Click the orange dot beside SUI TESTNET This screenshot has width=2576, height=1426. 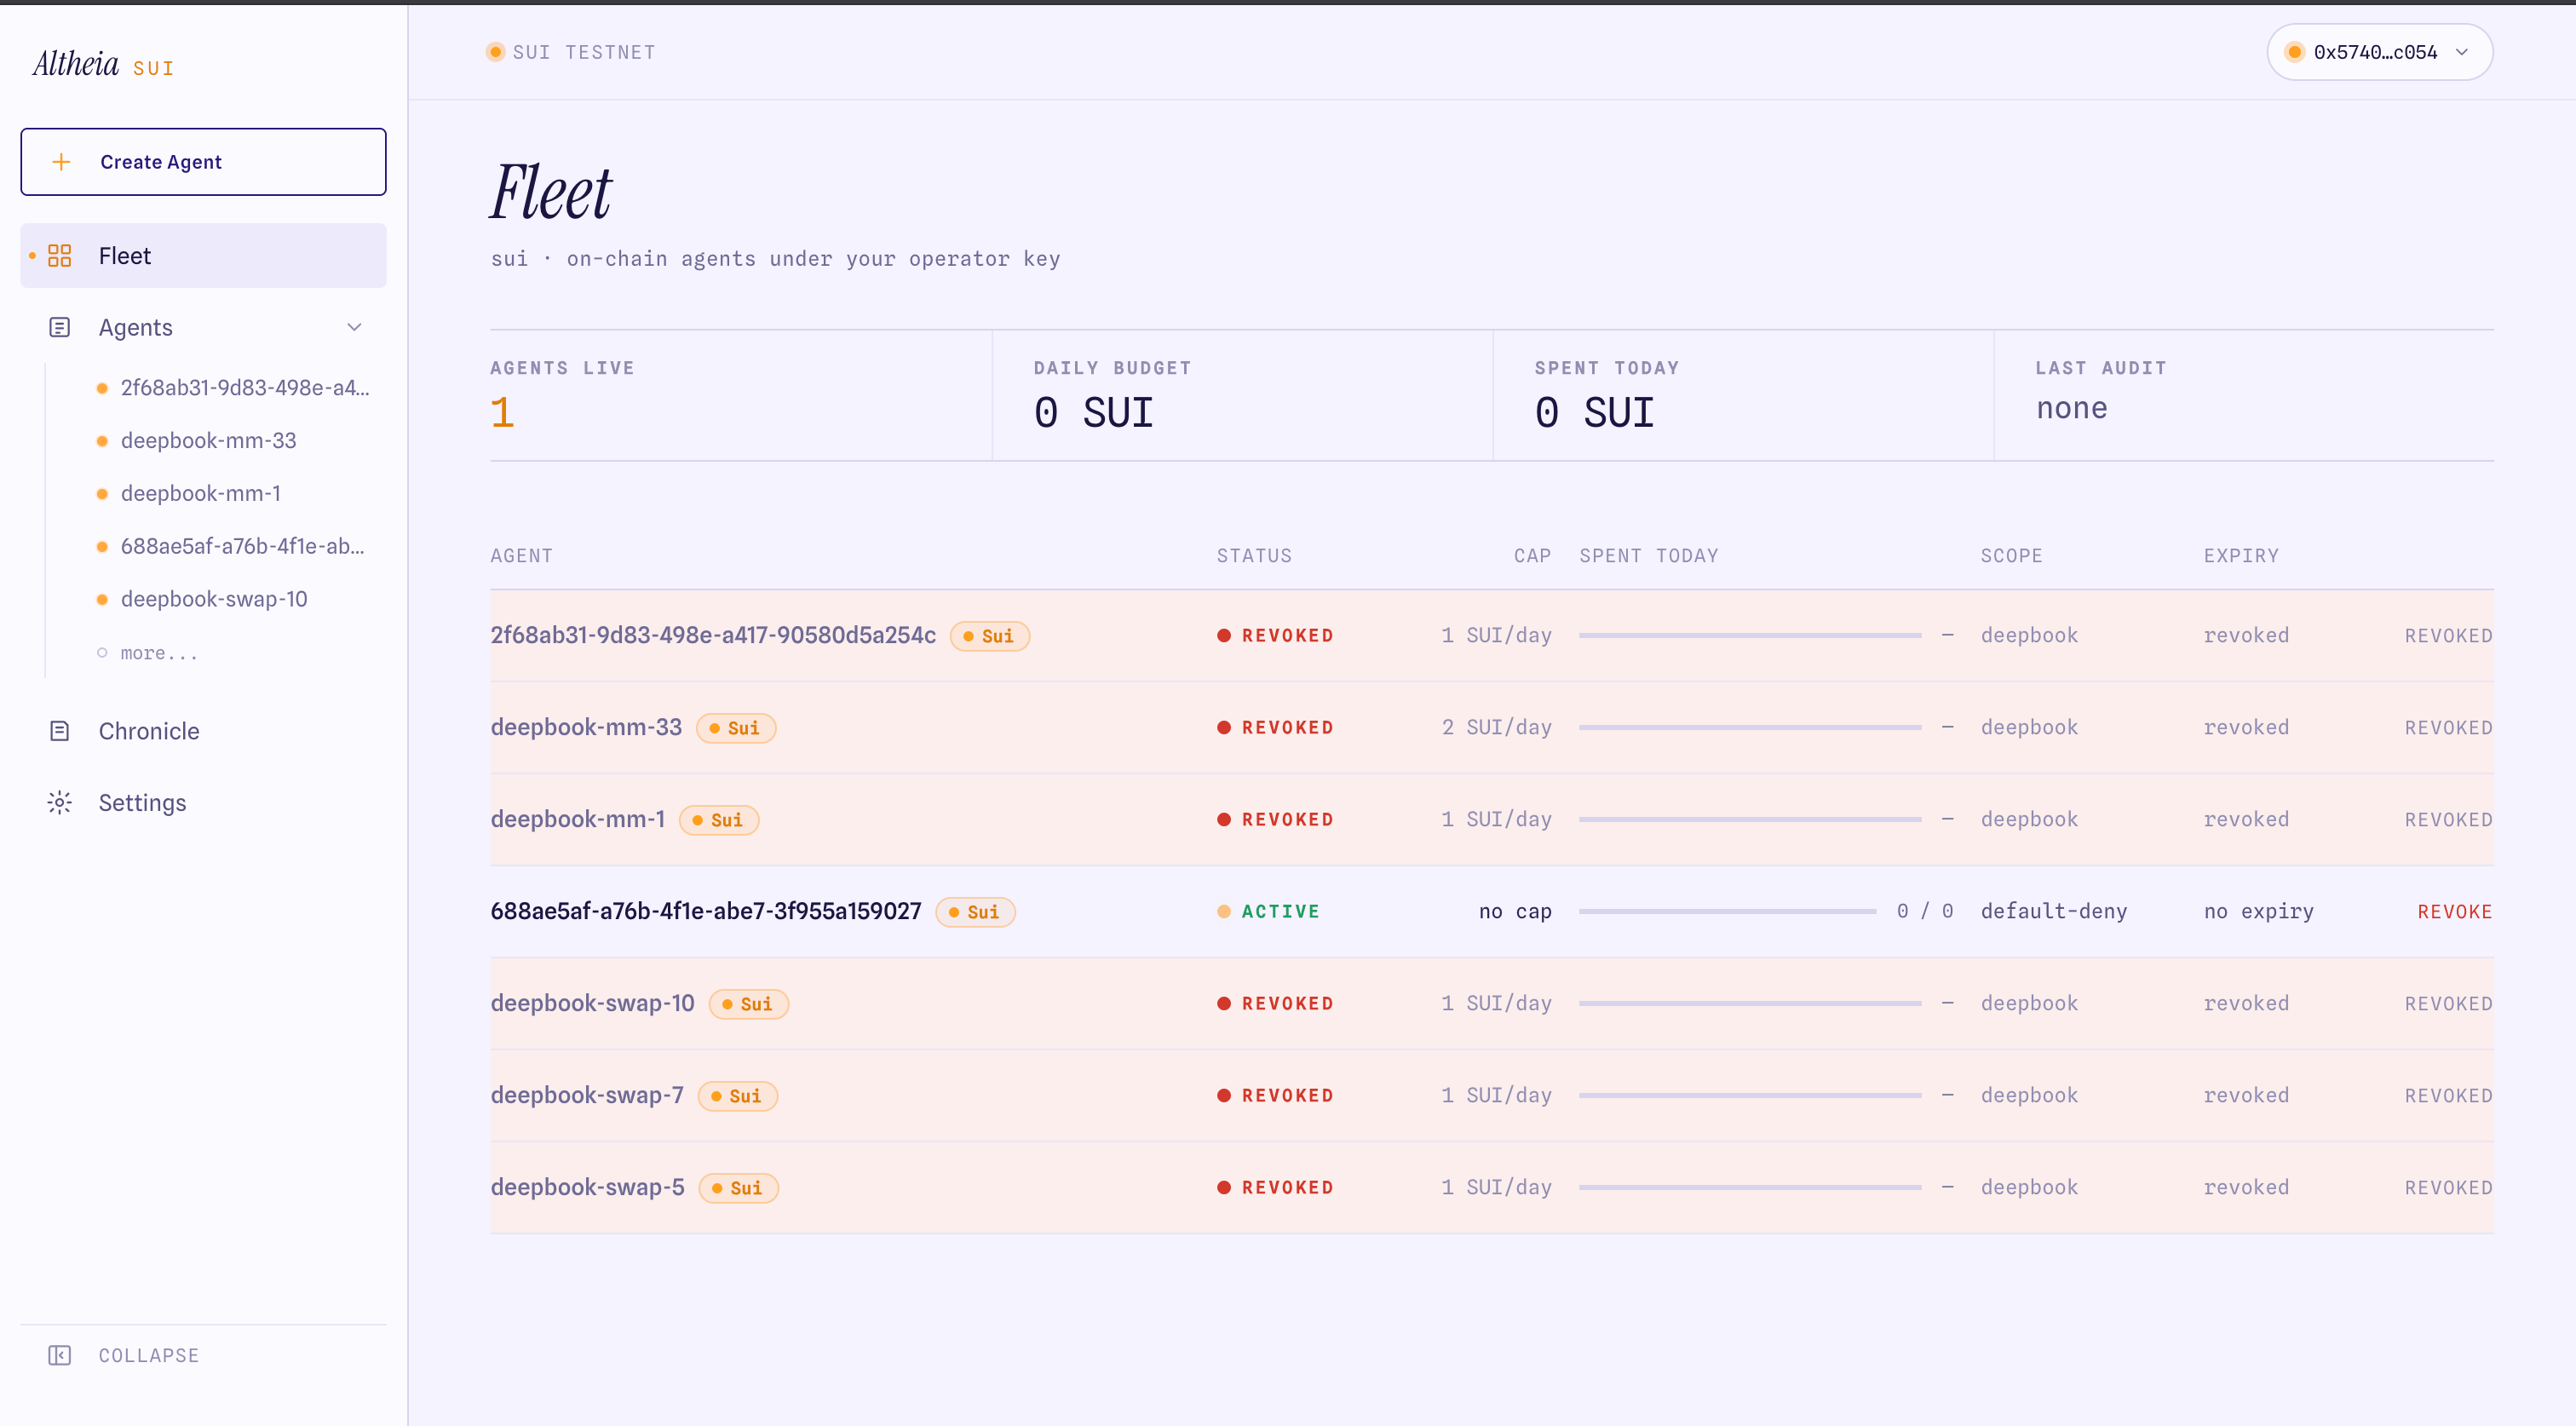tap(495, 52)
